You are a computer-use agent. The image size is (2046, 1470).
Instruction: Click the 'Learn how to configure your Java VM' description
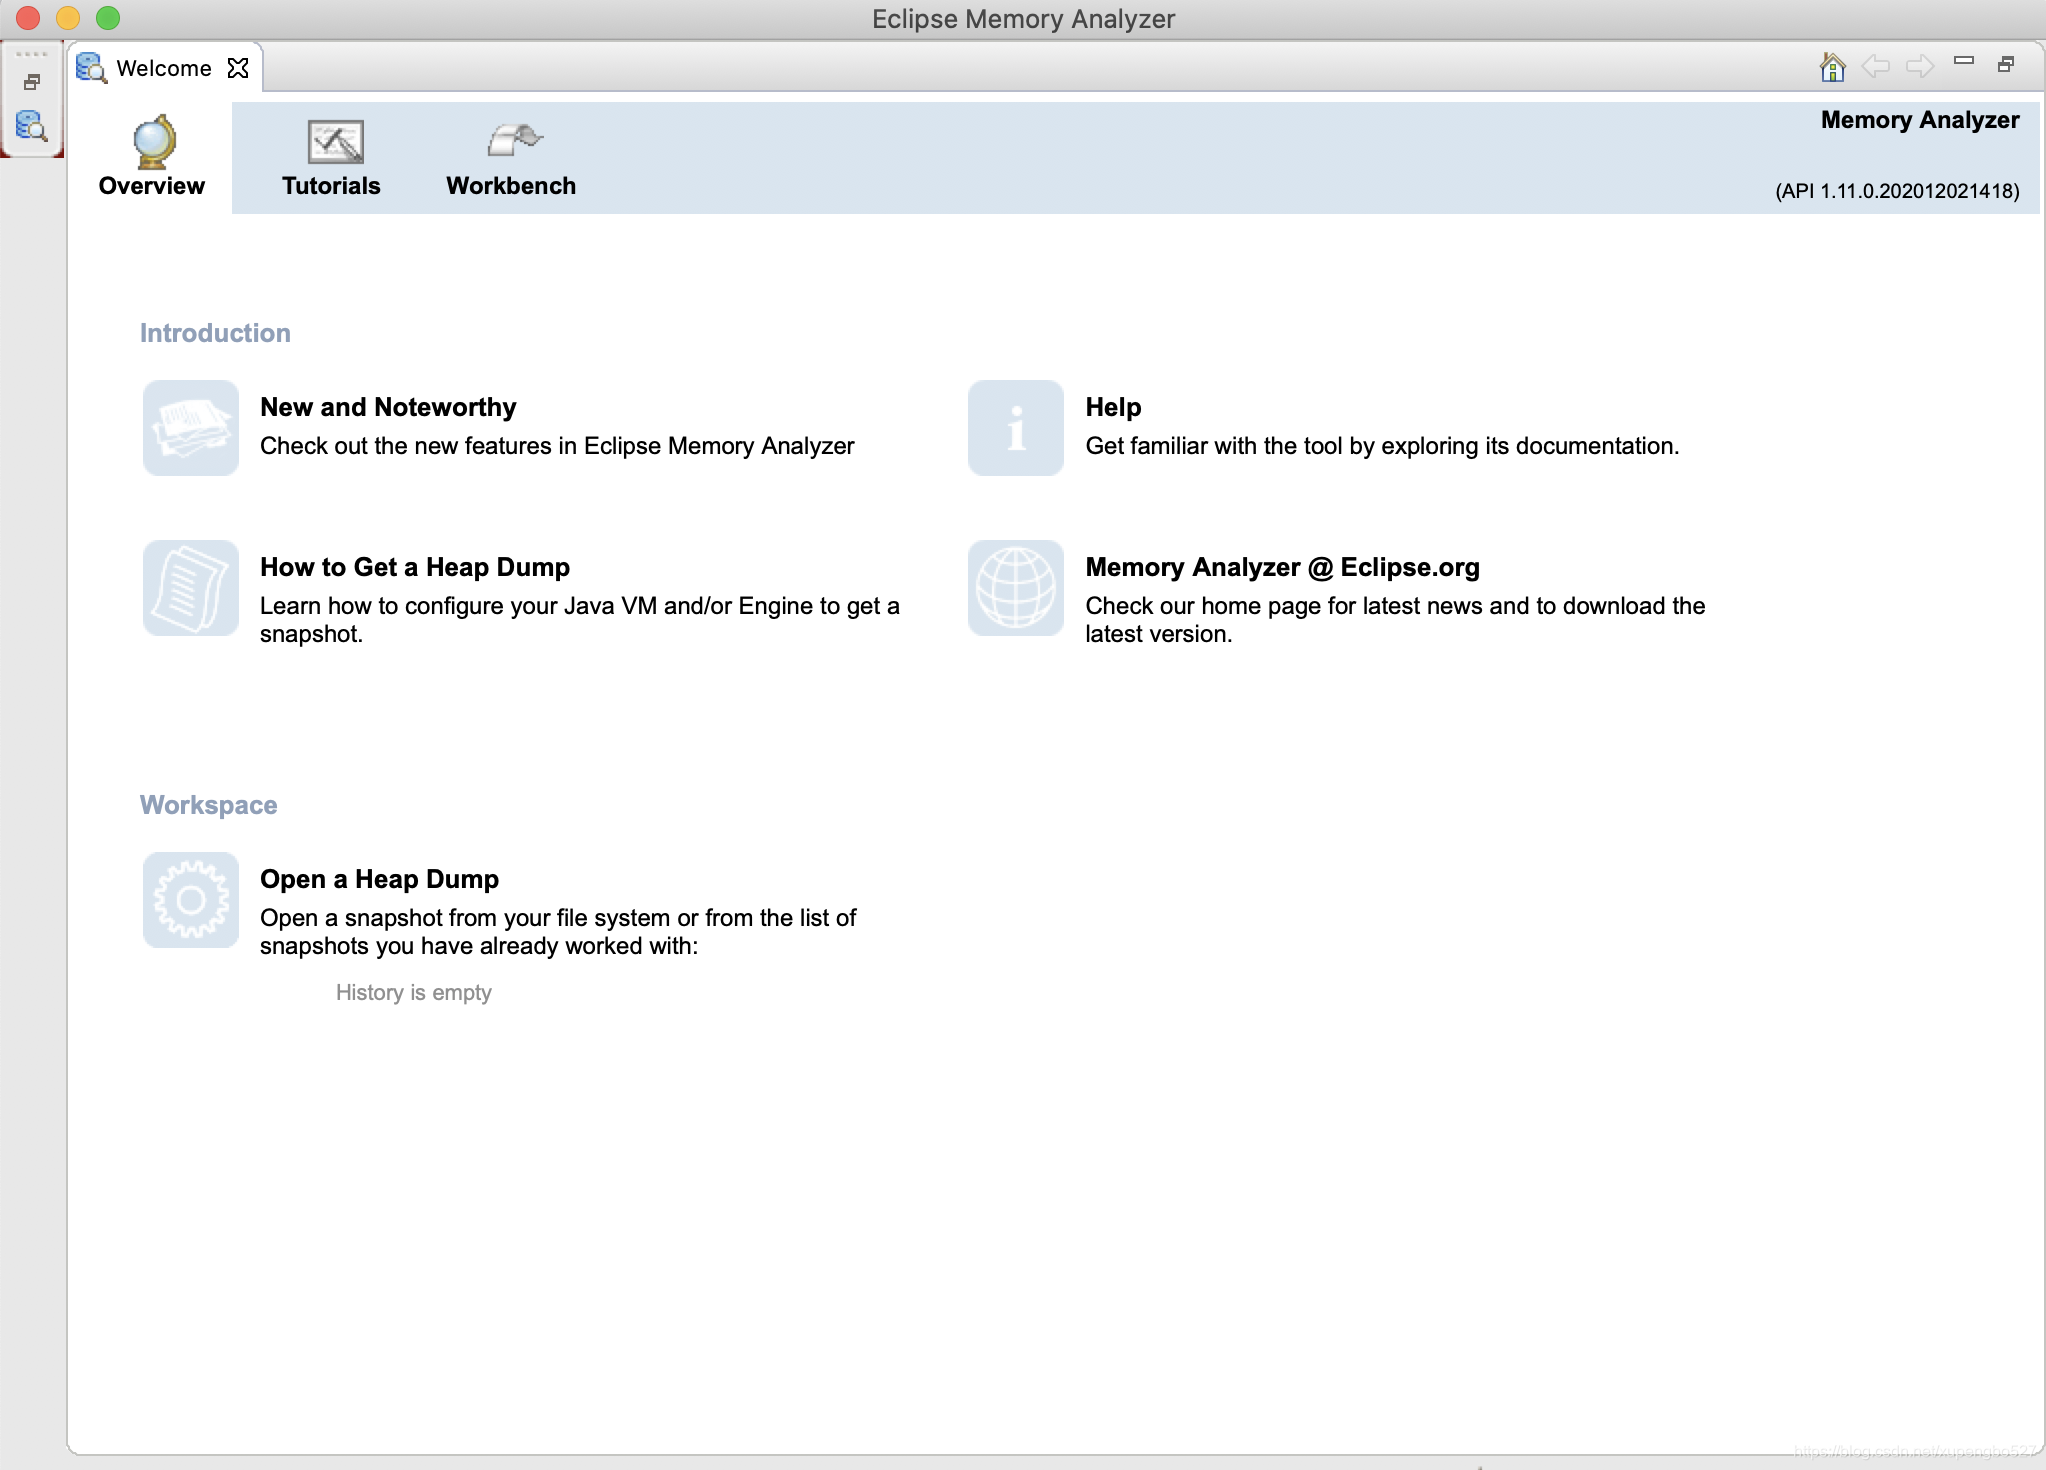[x=580, y=620]
